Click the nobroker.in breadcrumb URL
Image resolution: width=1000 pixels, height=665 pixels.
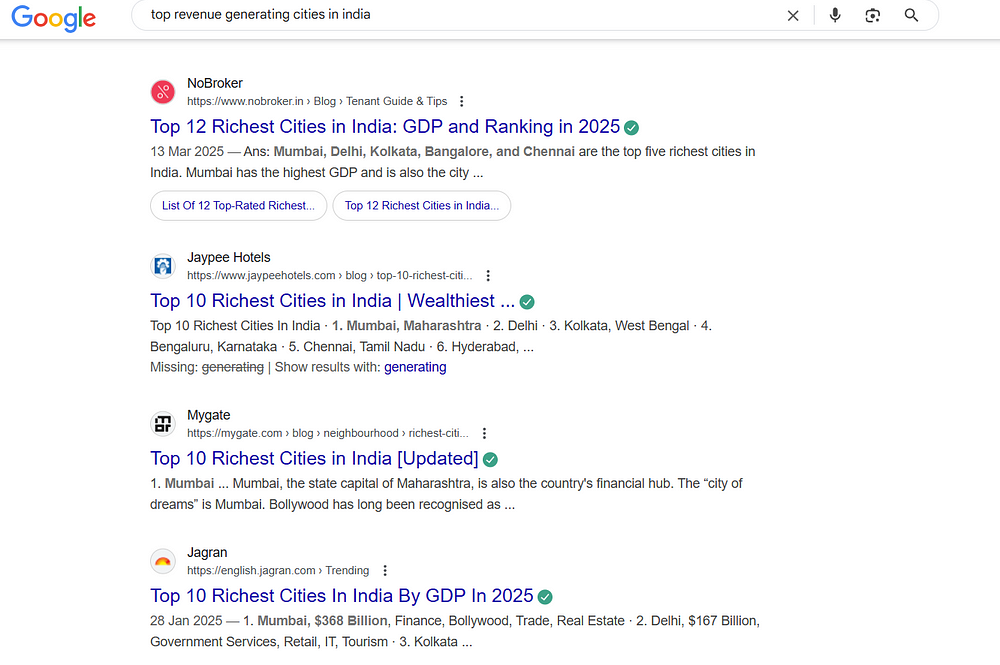[317, 101]
